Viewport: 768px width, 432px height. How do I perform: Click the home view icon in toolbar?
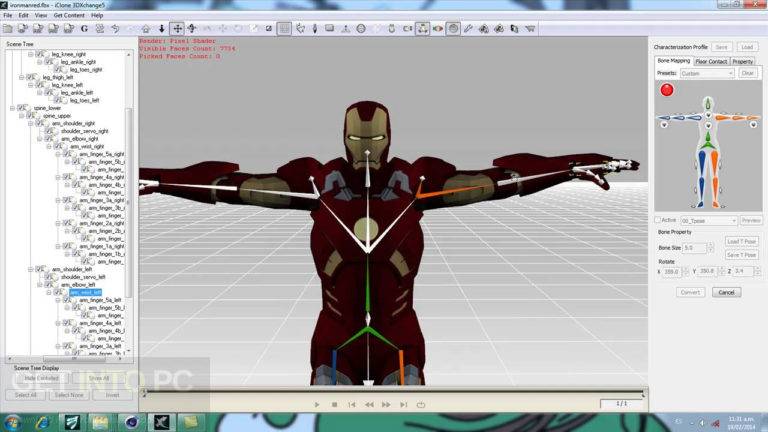coord(146,29)
